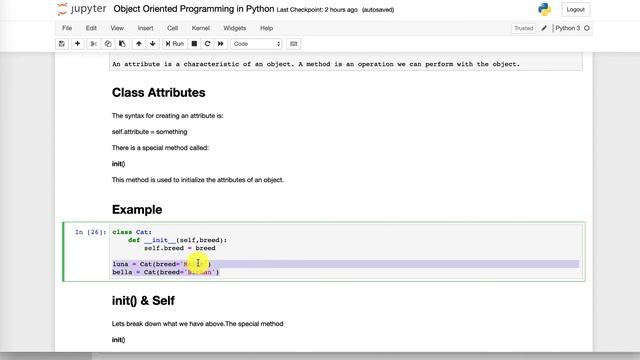Click the Run button in toolbar

[175, 44]
